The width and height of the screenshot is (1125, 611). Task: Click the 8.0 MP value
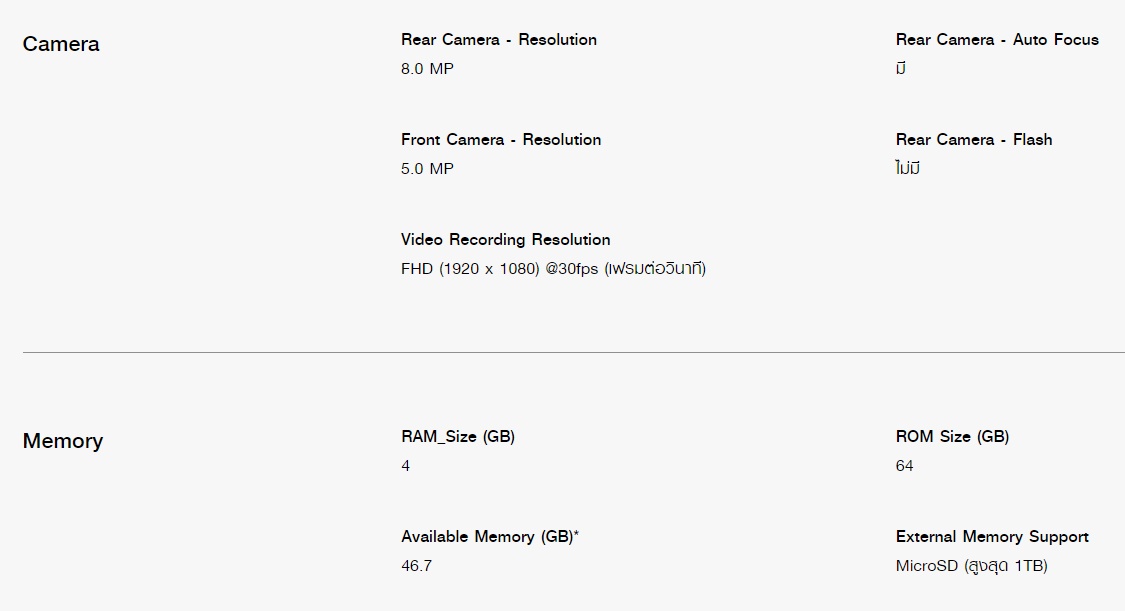click(x=428, y=69)
